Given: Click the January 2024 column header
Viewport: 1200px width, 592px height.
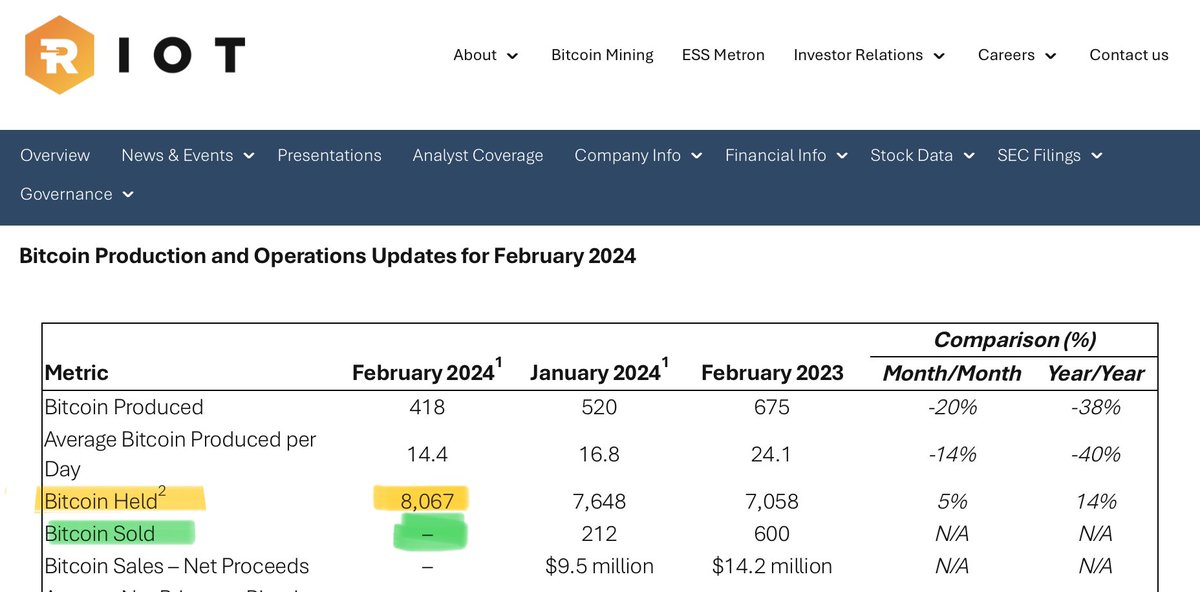Looking at the screenshot, I should tap(599, 371).
